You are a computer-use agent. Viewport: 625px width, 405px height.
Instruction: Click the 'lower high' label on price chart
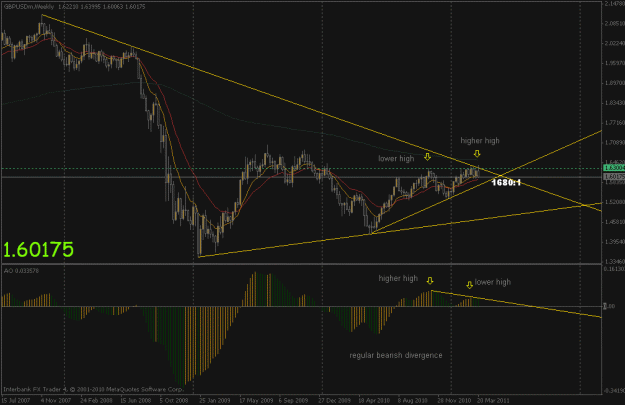396,159
